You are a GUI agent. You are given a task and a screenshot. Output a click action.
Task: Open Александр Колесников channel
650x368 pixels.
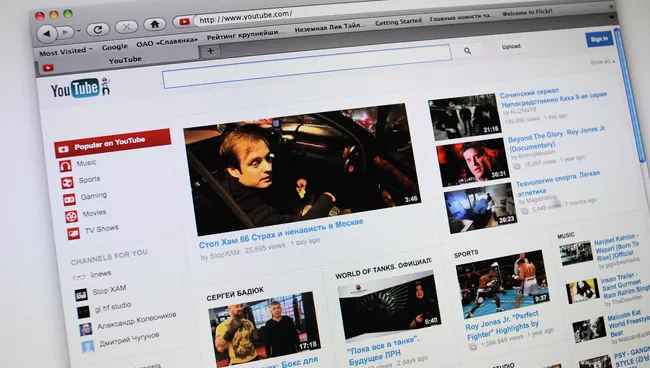click(x=136, y=320)
